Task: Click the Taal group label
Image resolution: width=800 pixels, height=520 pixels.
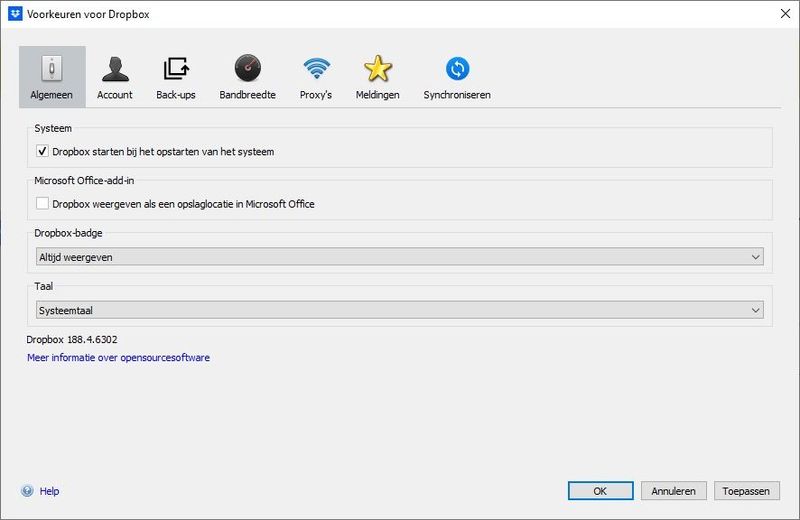Action: pyautogui.click(x=44, y=286)
